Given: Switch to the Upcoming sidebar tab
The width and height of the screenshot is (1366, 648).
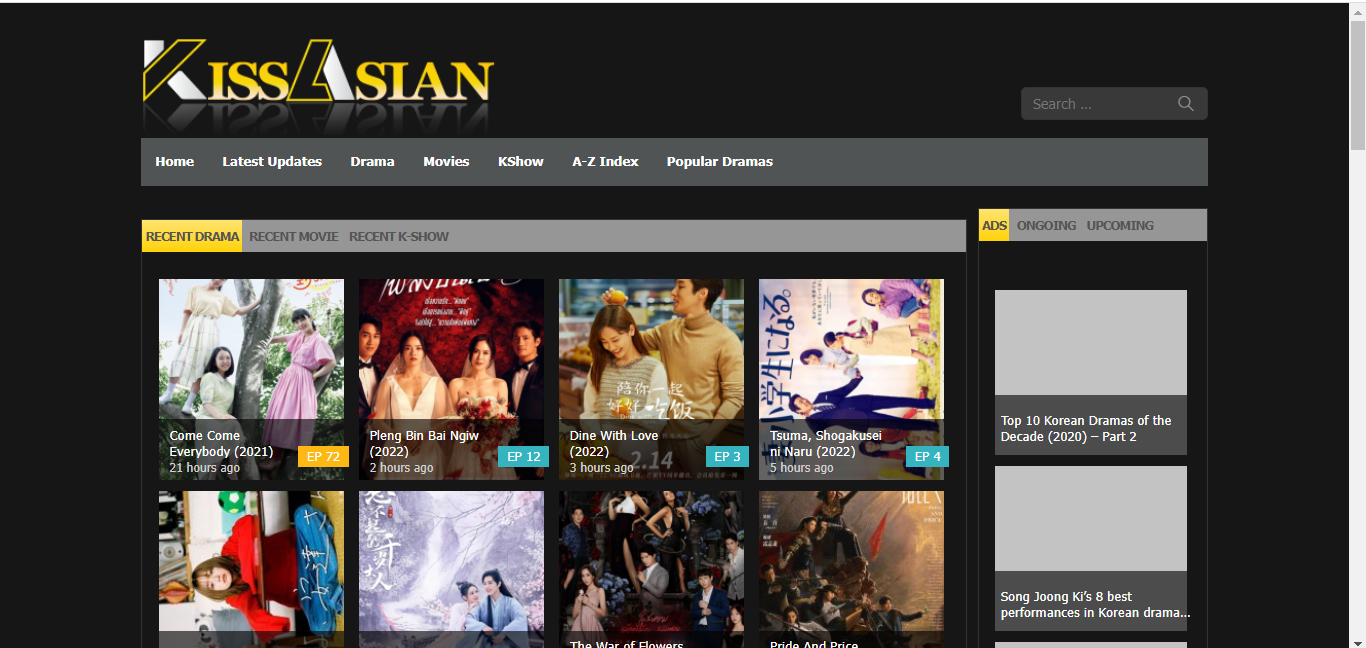Looking at the screenshot, I should (1120, 225).
